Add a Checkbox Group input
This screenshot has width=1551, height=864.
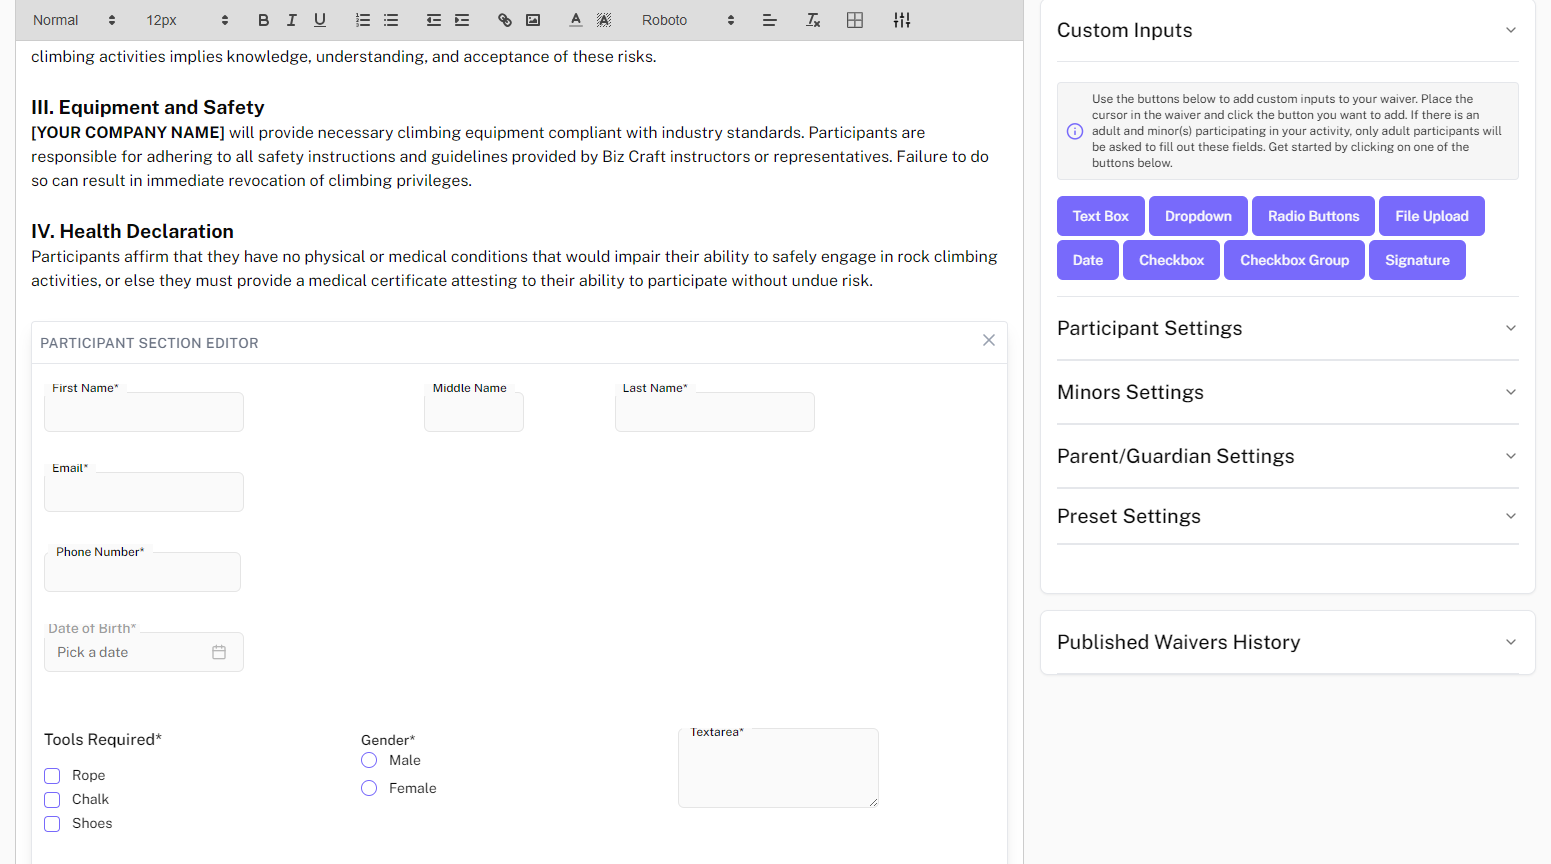coord(1294,260)
